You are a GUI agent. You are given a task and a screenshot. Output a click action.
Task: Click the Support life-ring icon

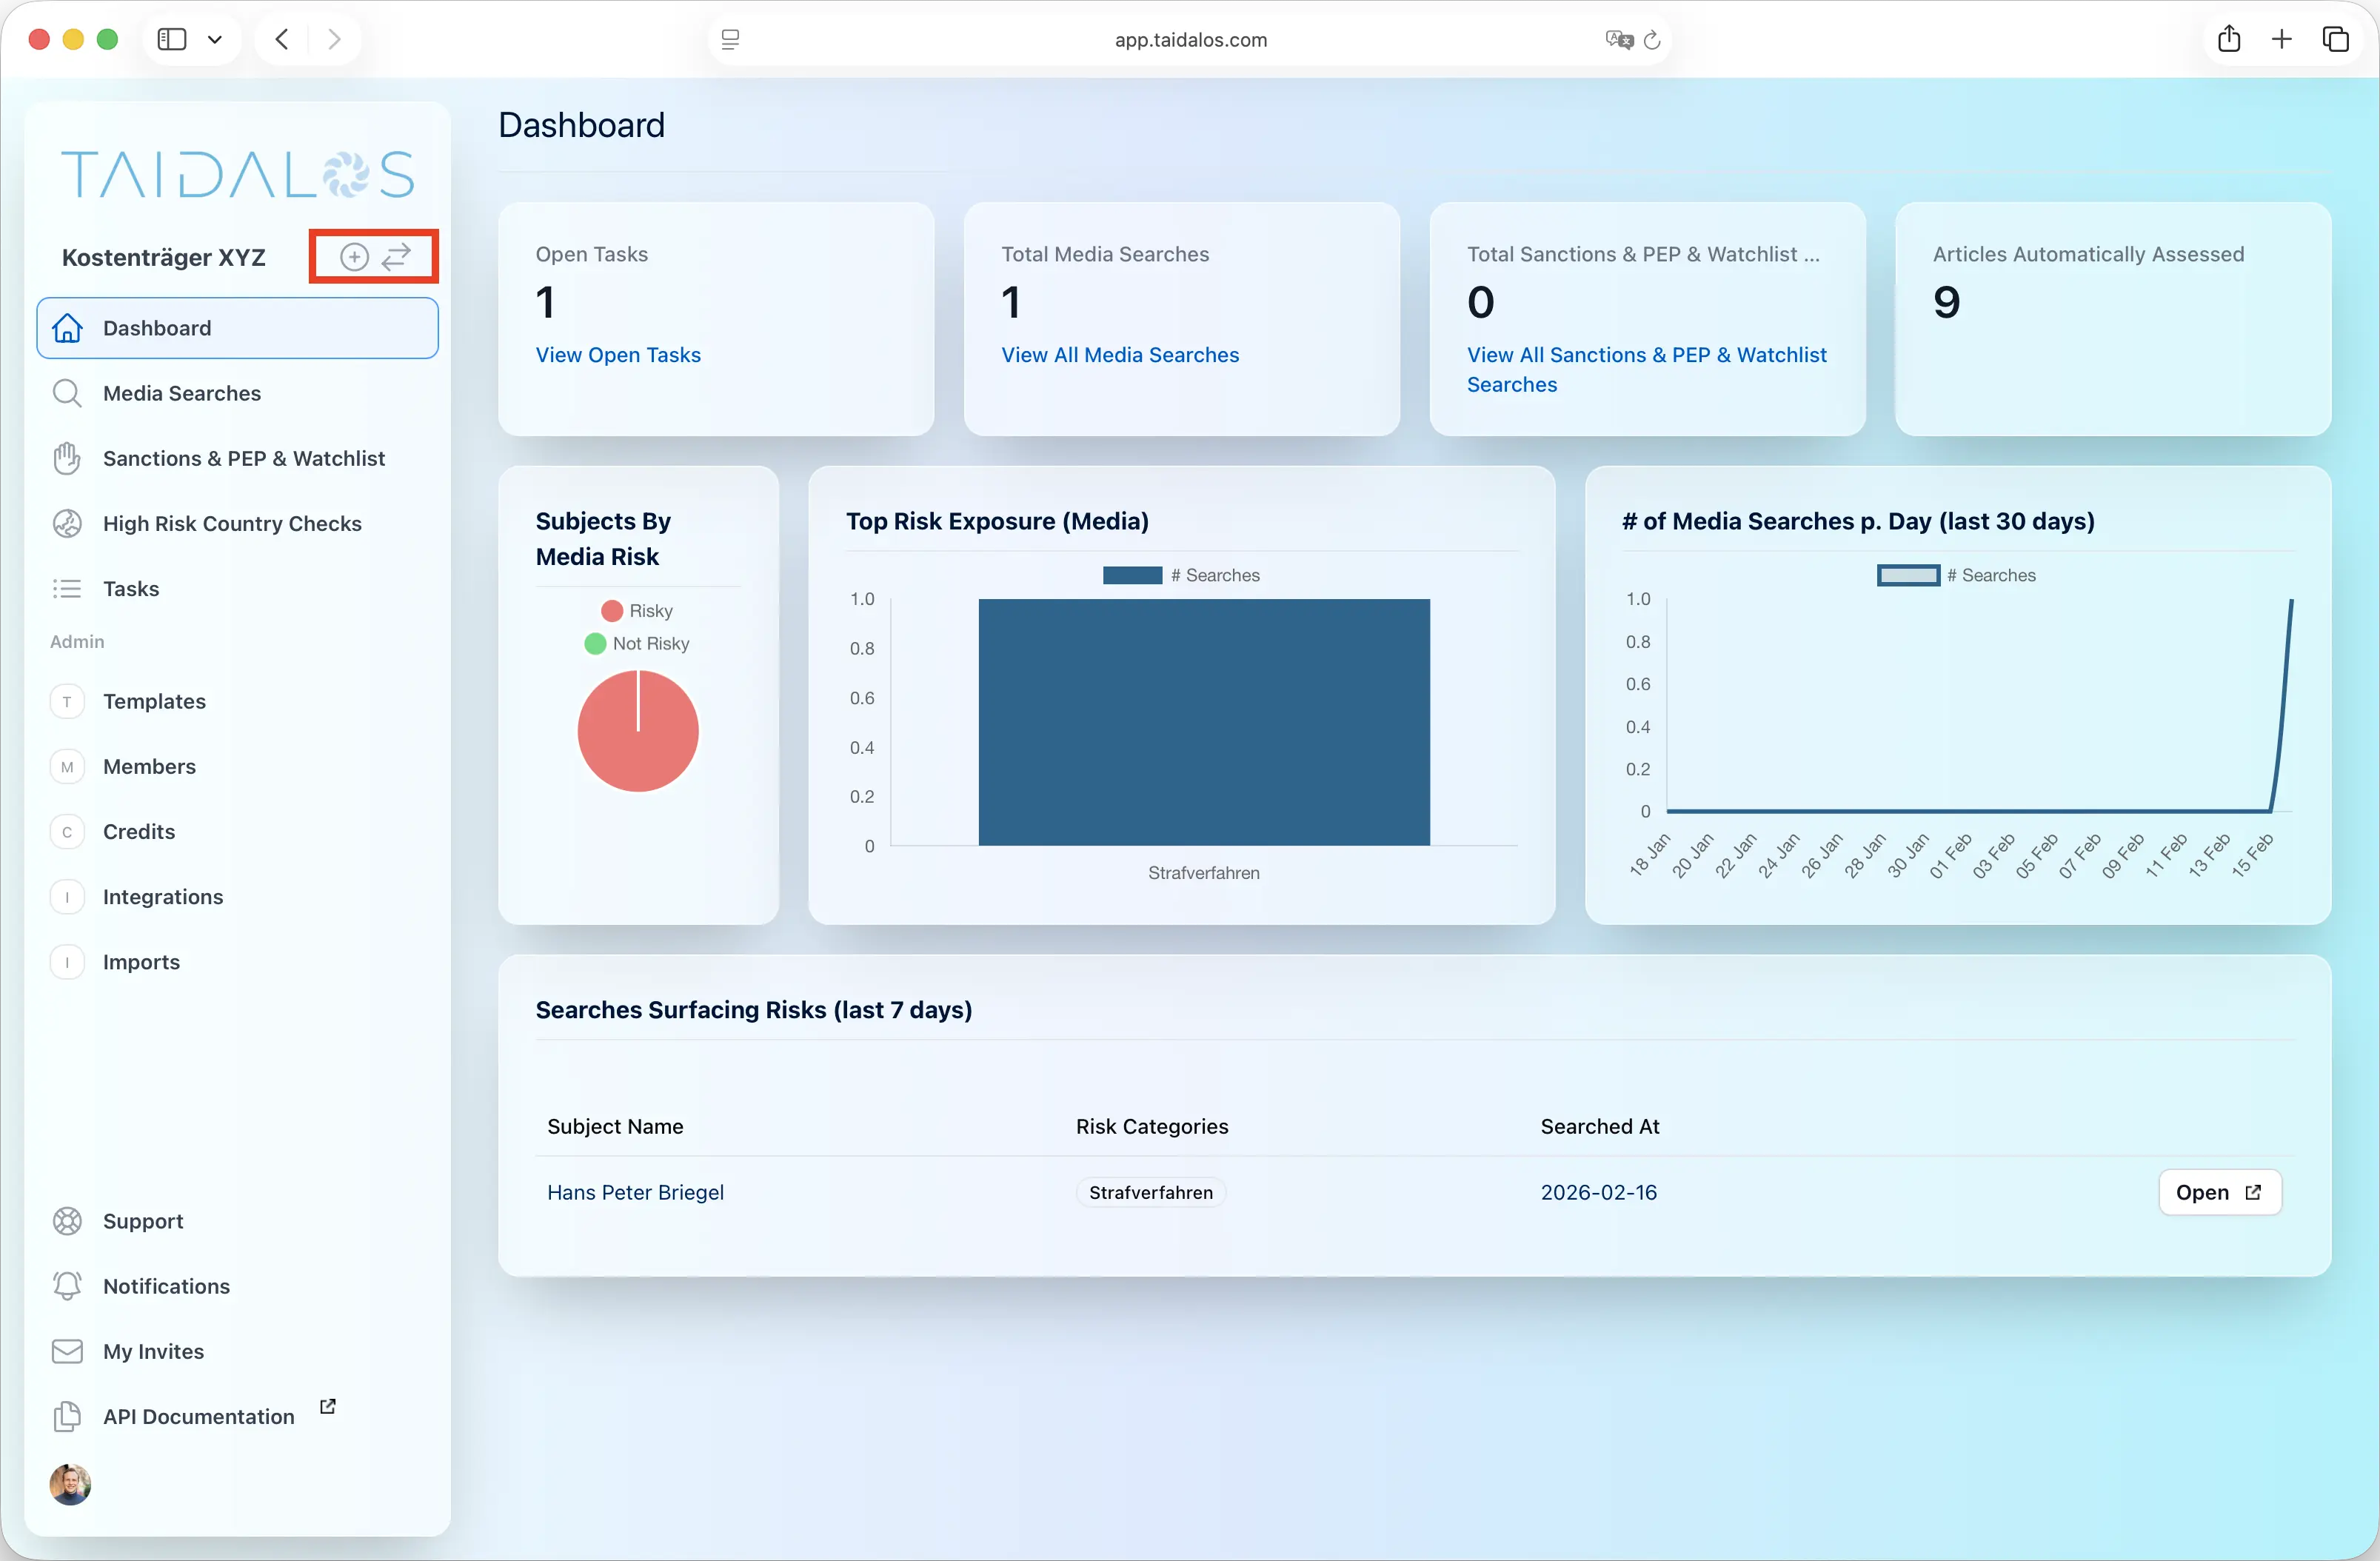pyautogui.click(x=67, y=1221)
